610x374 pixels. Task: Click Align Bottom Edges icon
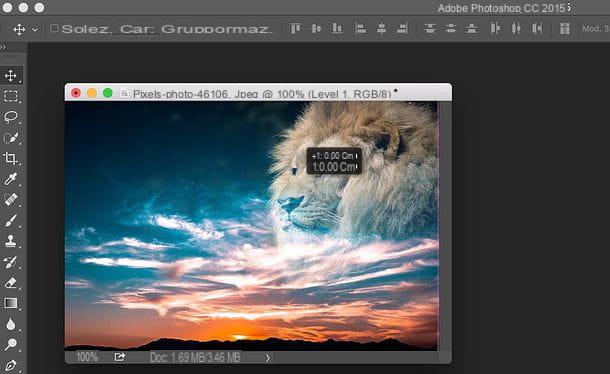coord(337,28)
